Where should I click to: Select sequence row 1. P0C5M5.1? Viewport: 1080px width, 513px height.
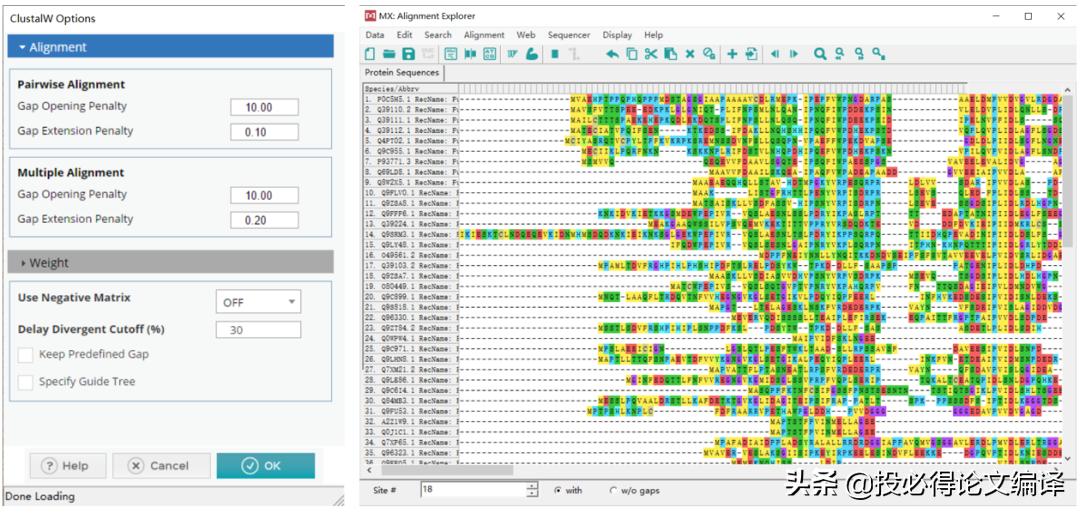pyautogui.click(x=411, y=99)
